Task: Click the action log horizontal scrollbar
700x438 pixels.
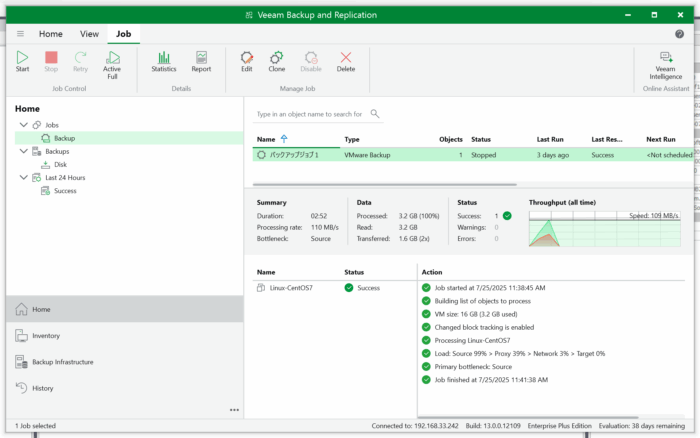Action: tap(528, 417)
